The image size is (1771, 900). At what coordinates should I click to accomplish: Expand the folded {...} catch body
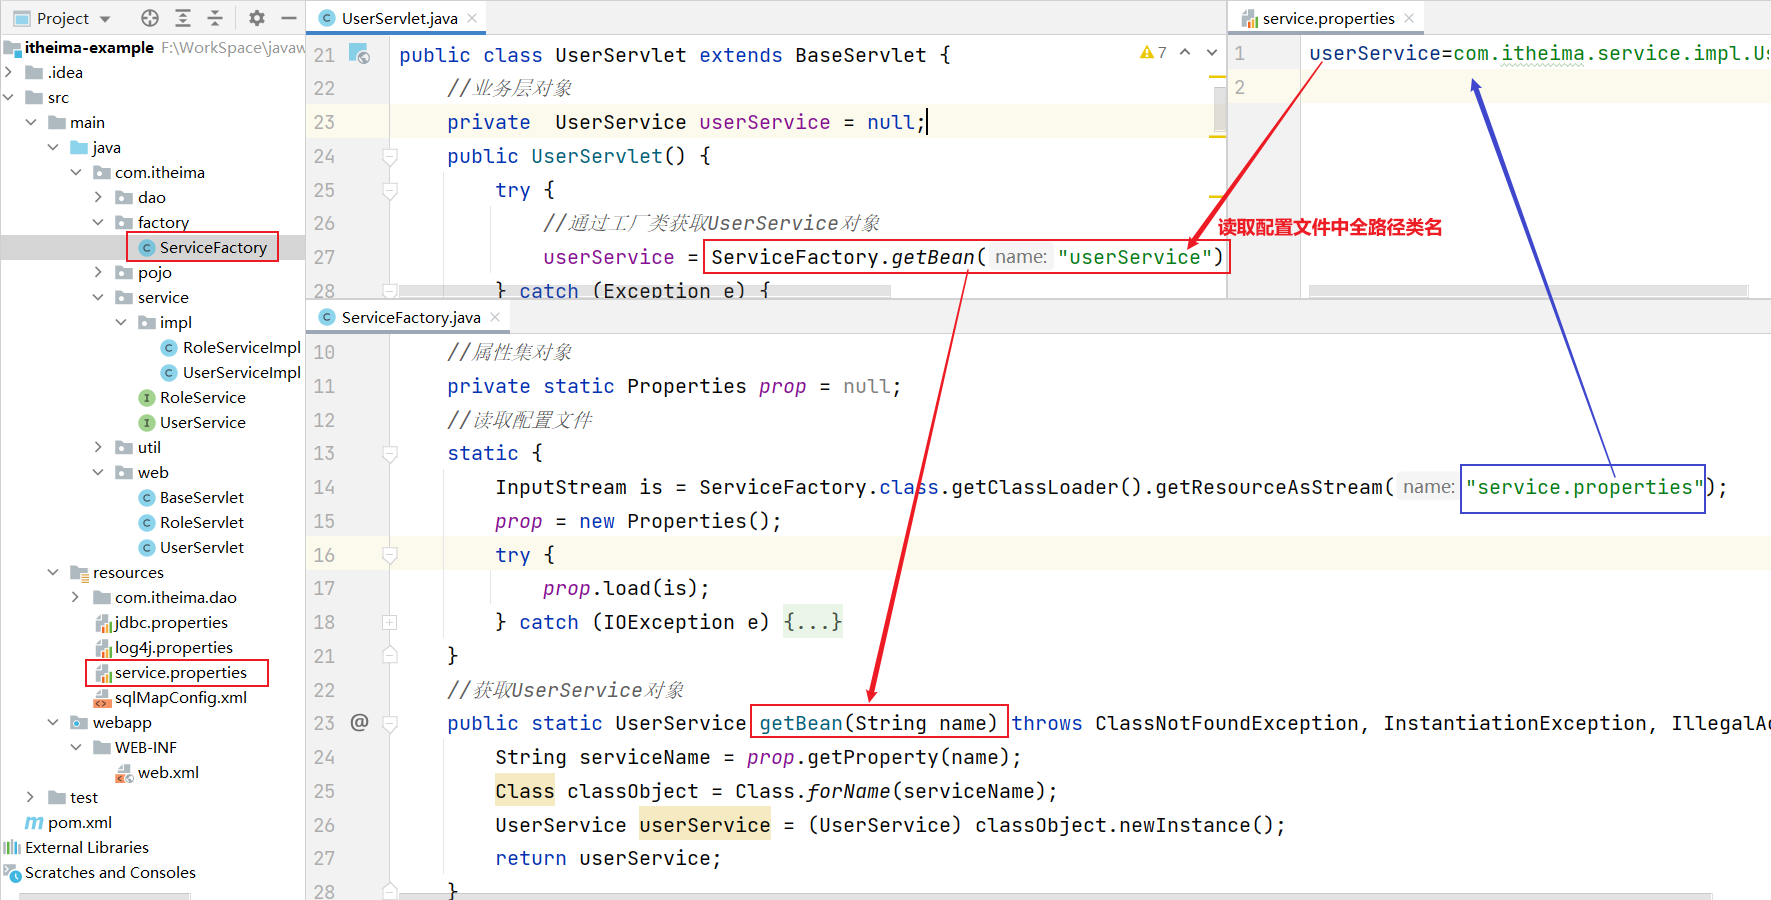pos(813,622)
